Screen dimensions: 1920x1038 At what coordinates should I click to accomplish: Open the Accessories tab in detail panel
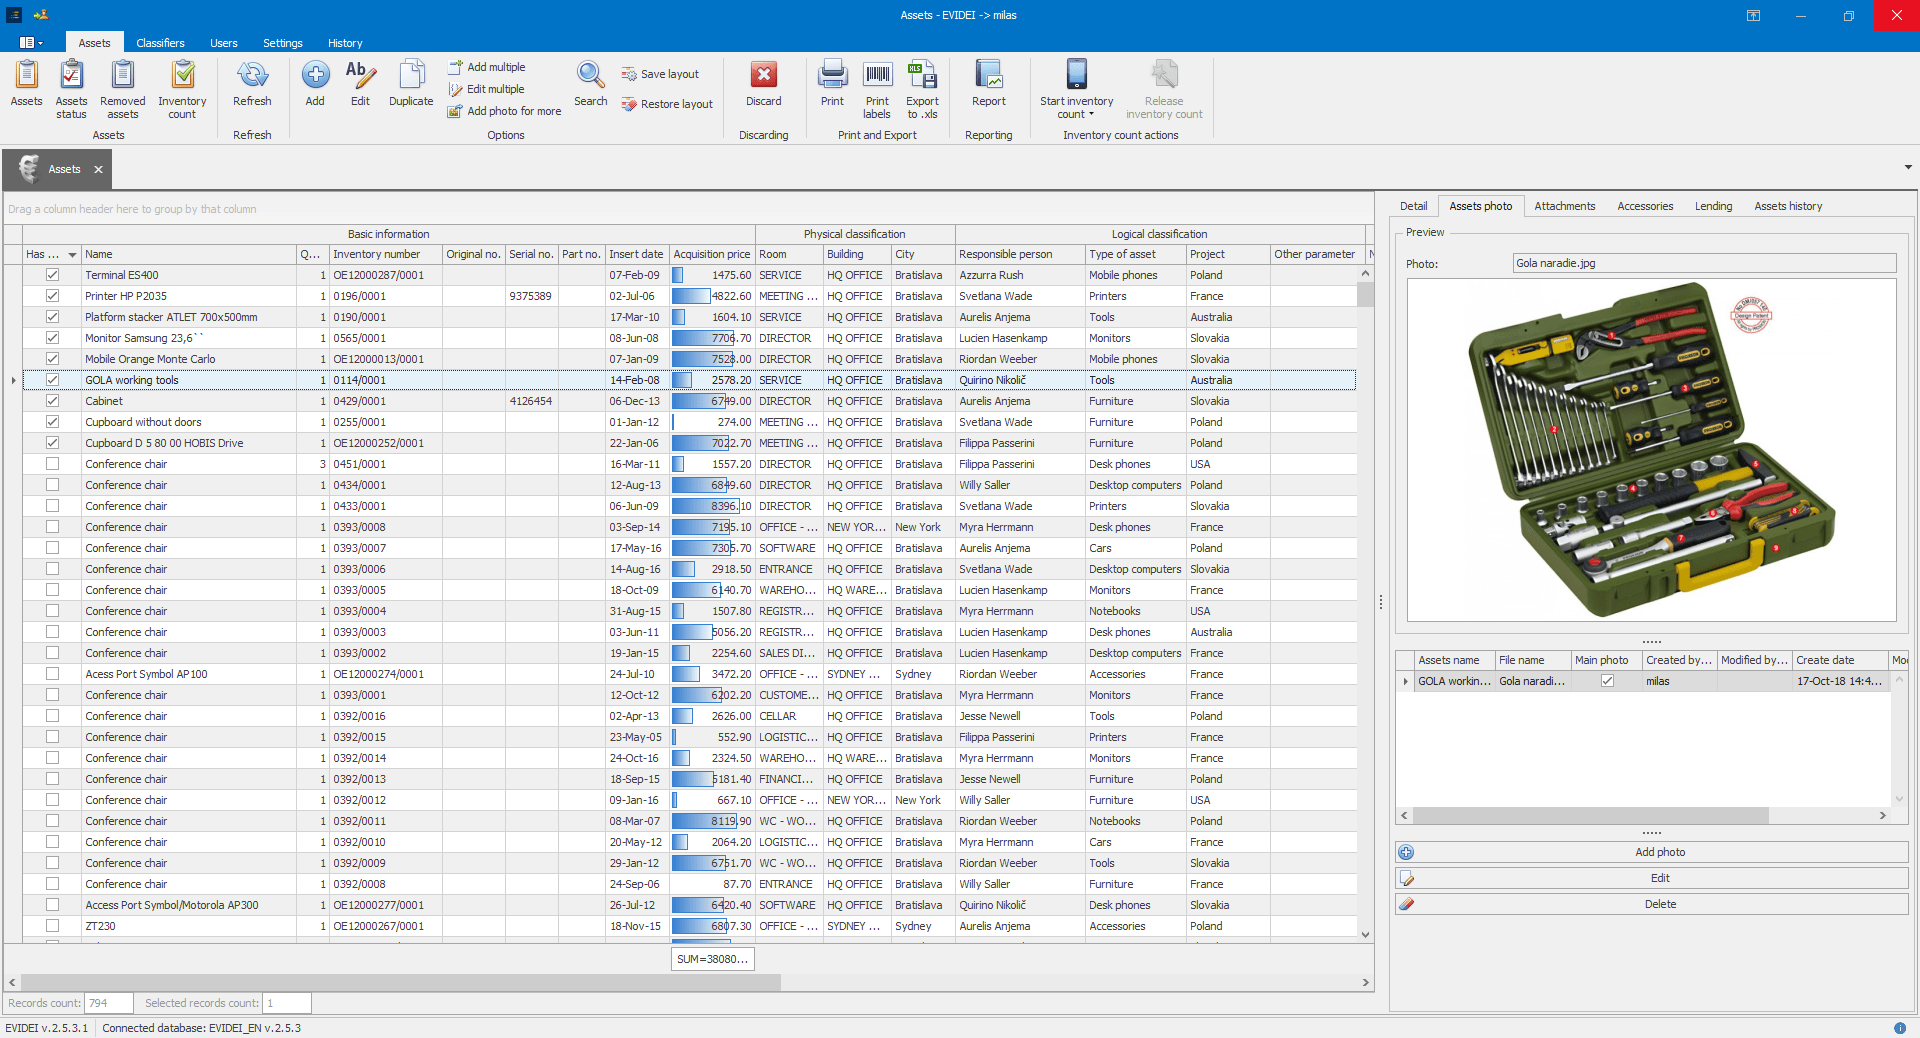[x=1644, y=206]
